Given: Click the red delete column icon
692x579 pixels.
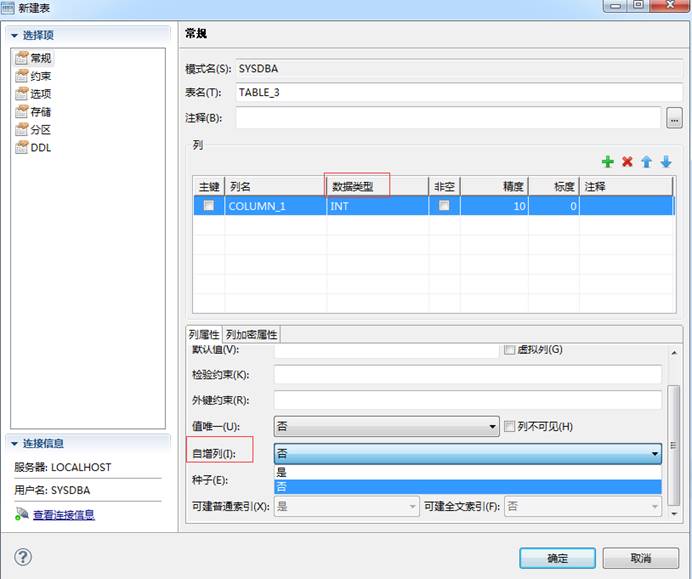Looking at the screenshot, I should coord(627,162).
